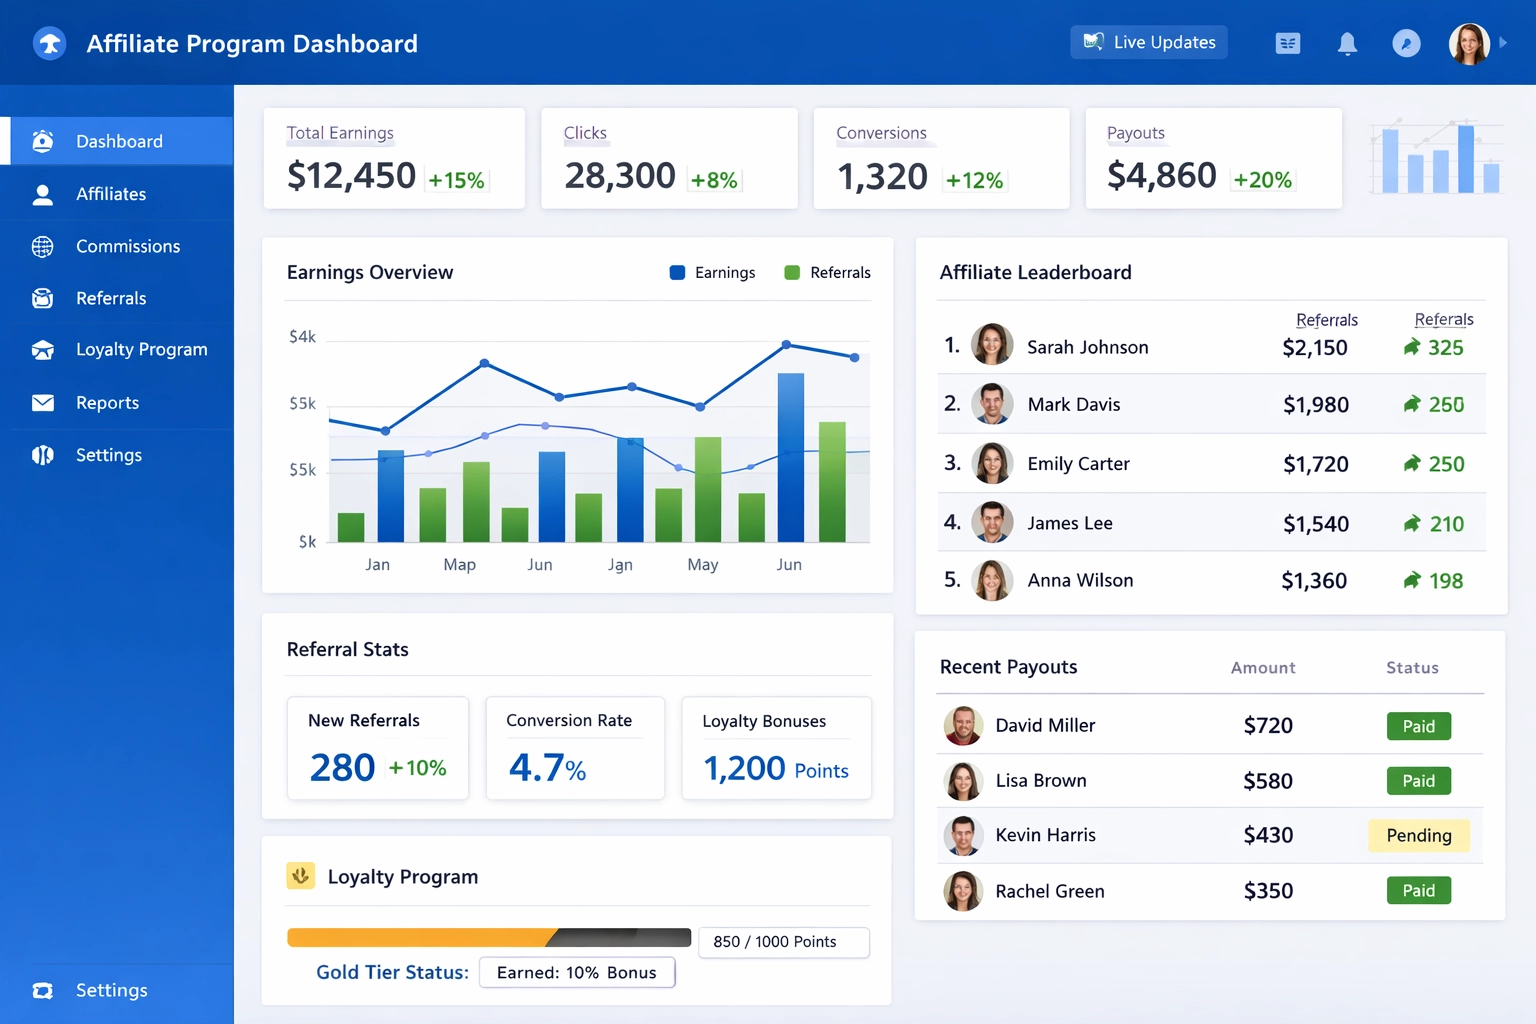Click the Earned: 10% Bonus button
The height and width of the screenshot is (1024, 1536).
pyautogui.click(x=577, y=972)
